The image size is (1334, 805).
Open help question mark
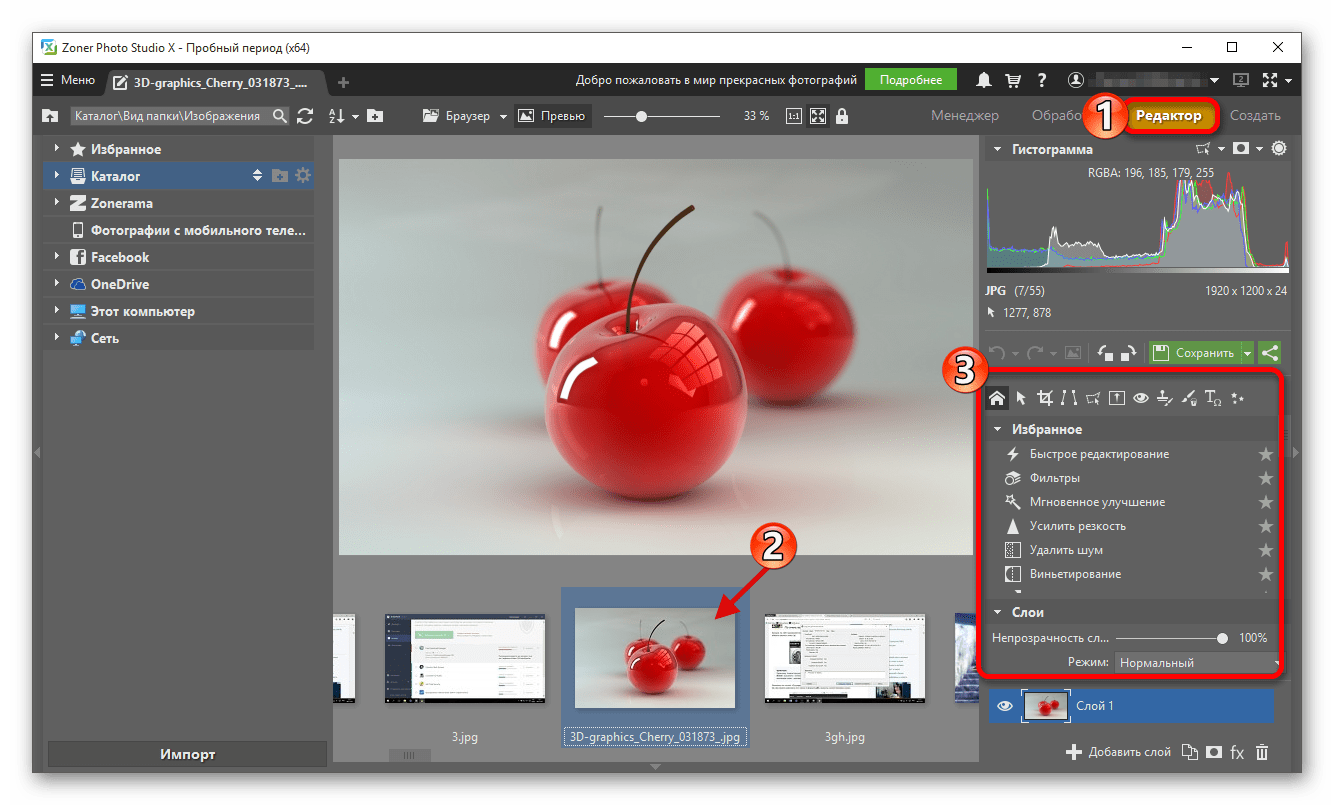pyautogui.click(x=1042, y=80)
